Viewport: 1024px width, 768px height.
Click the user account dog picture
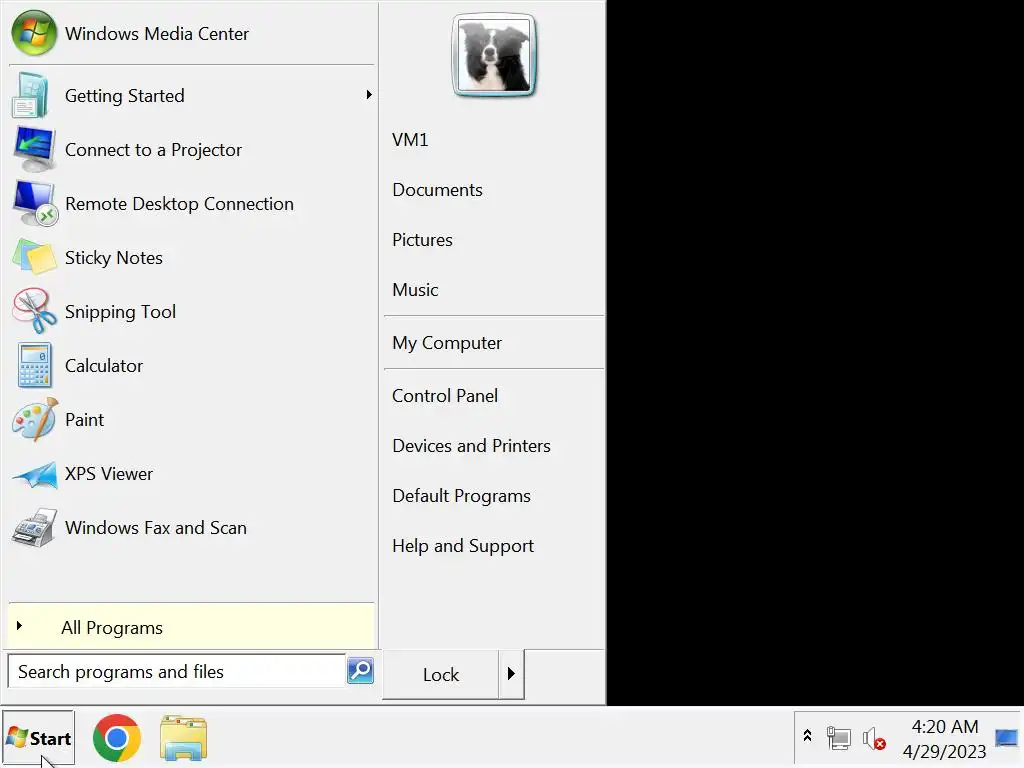494,56
